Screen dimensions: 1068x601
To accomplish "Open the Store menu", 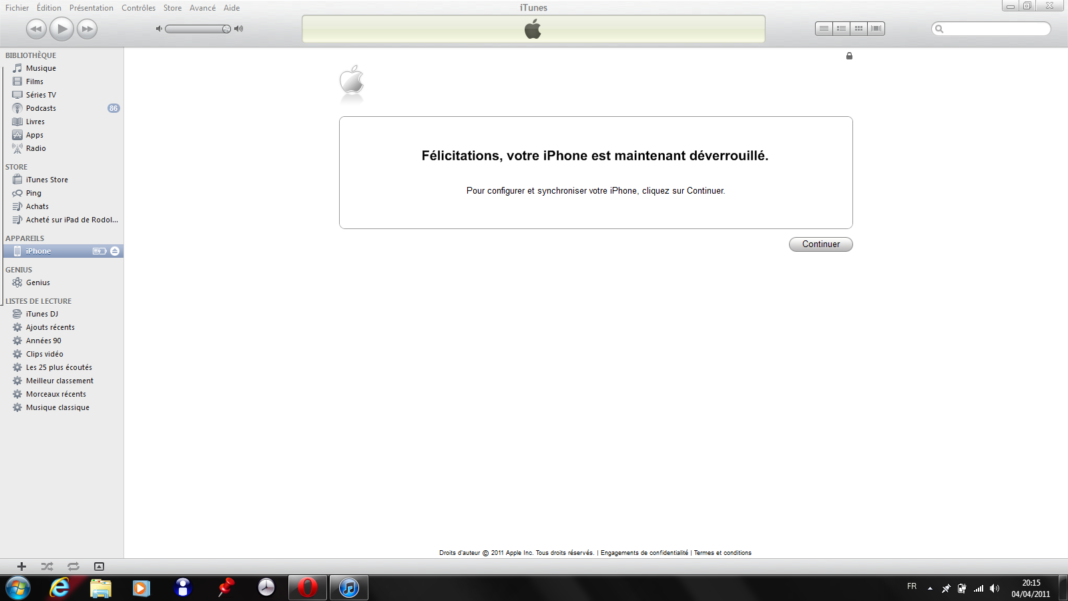I will (x=172, y=7).
